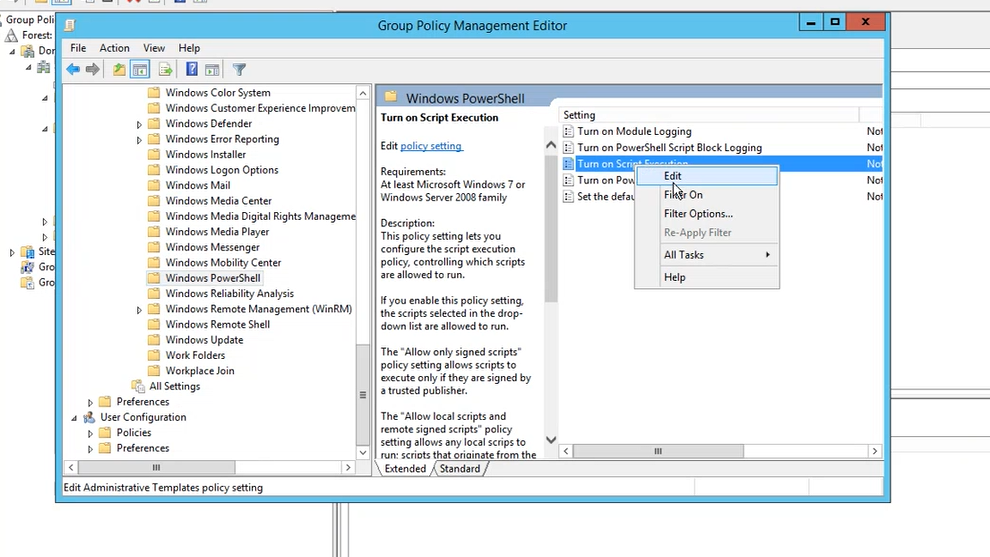Choose Help from the context menu
This screenshot has width=990, height=557.
click(707, 277)
